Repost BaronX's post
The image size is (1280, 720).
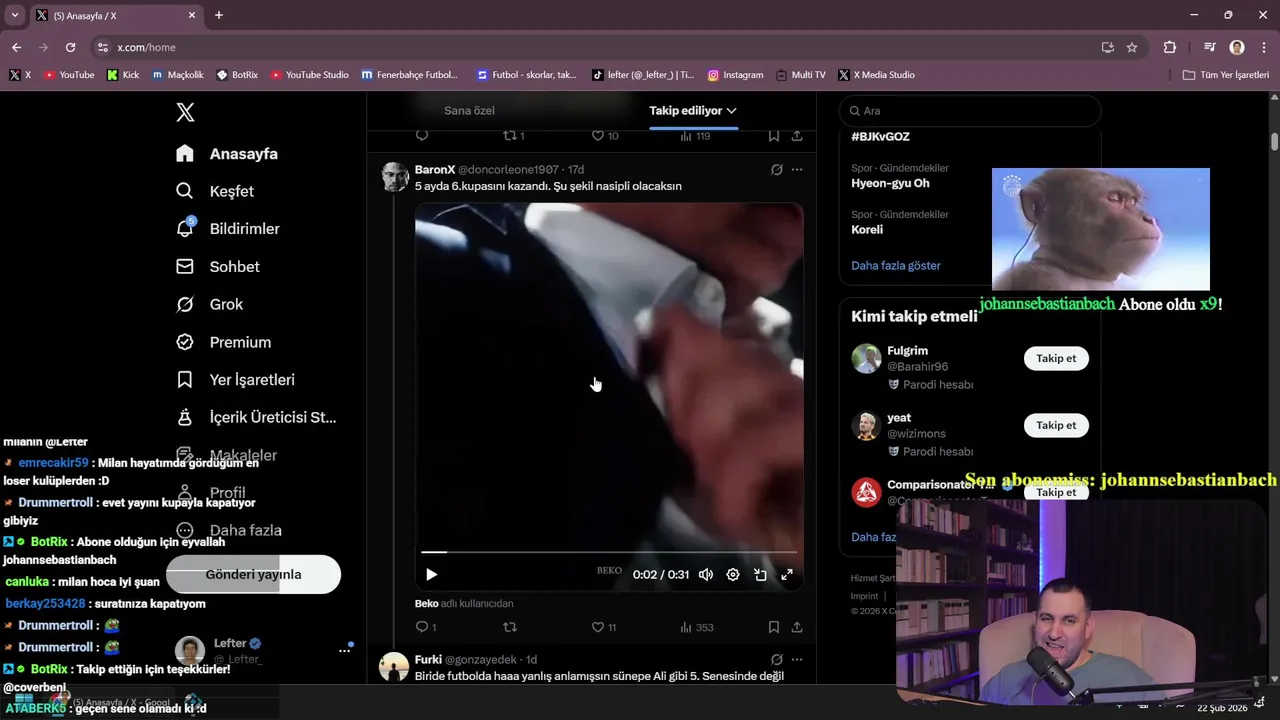click(x=510, y=627)
